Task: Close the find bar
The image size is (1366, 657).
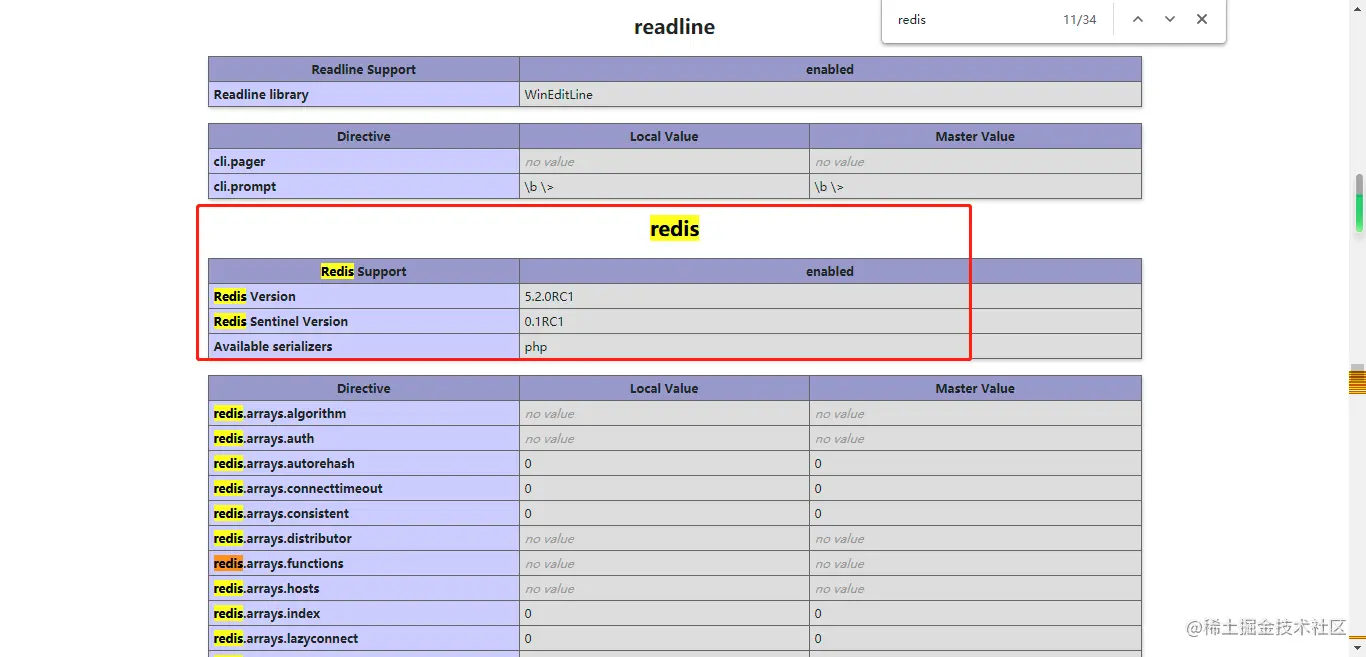Action: pos(1202,20)
